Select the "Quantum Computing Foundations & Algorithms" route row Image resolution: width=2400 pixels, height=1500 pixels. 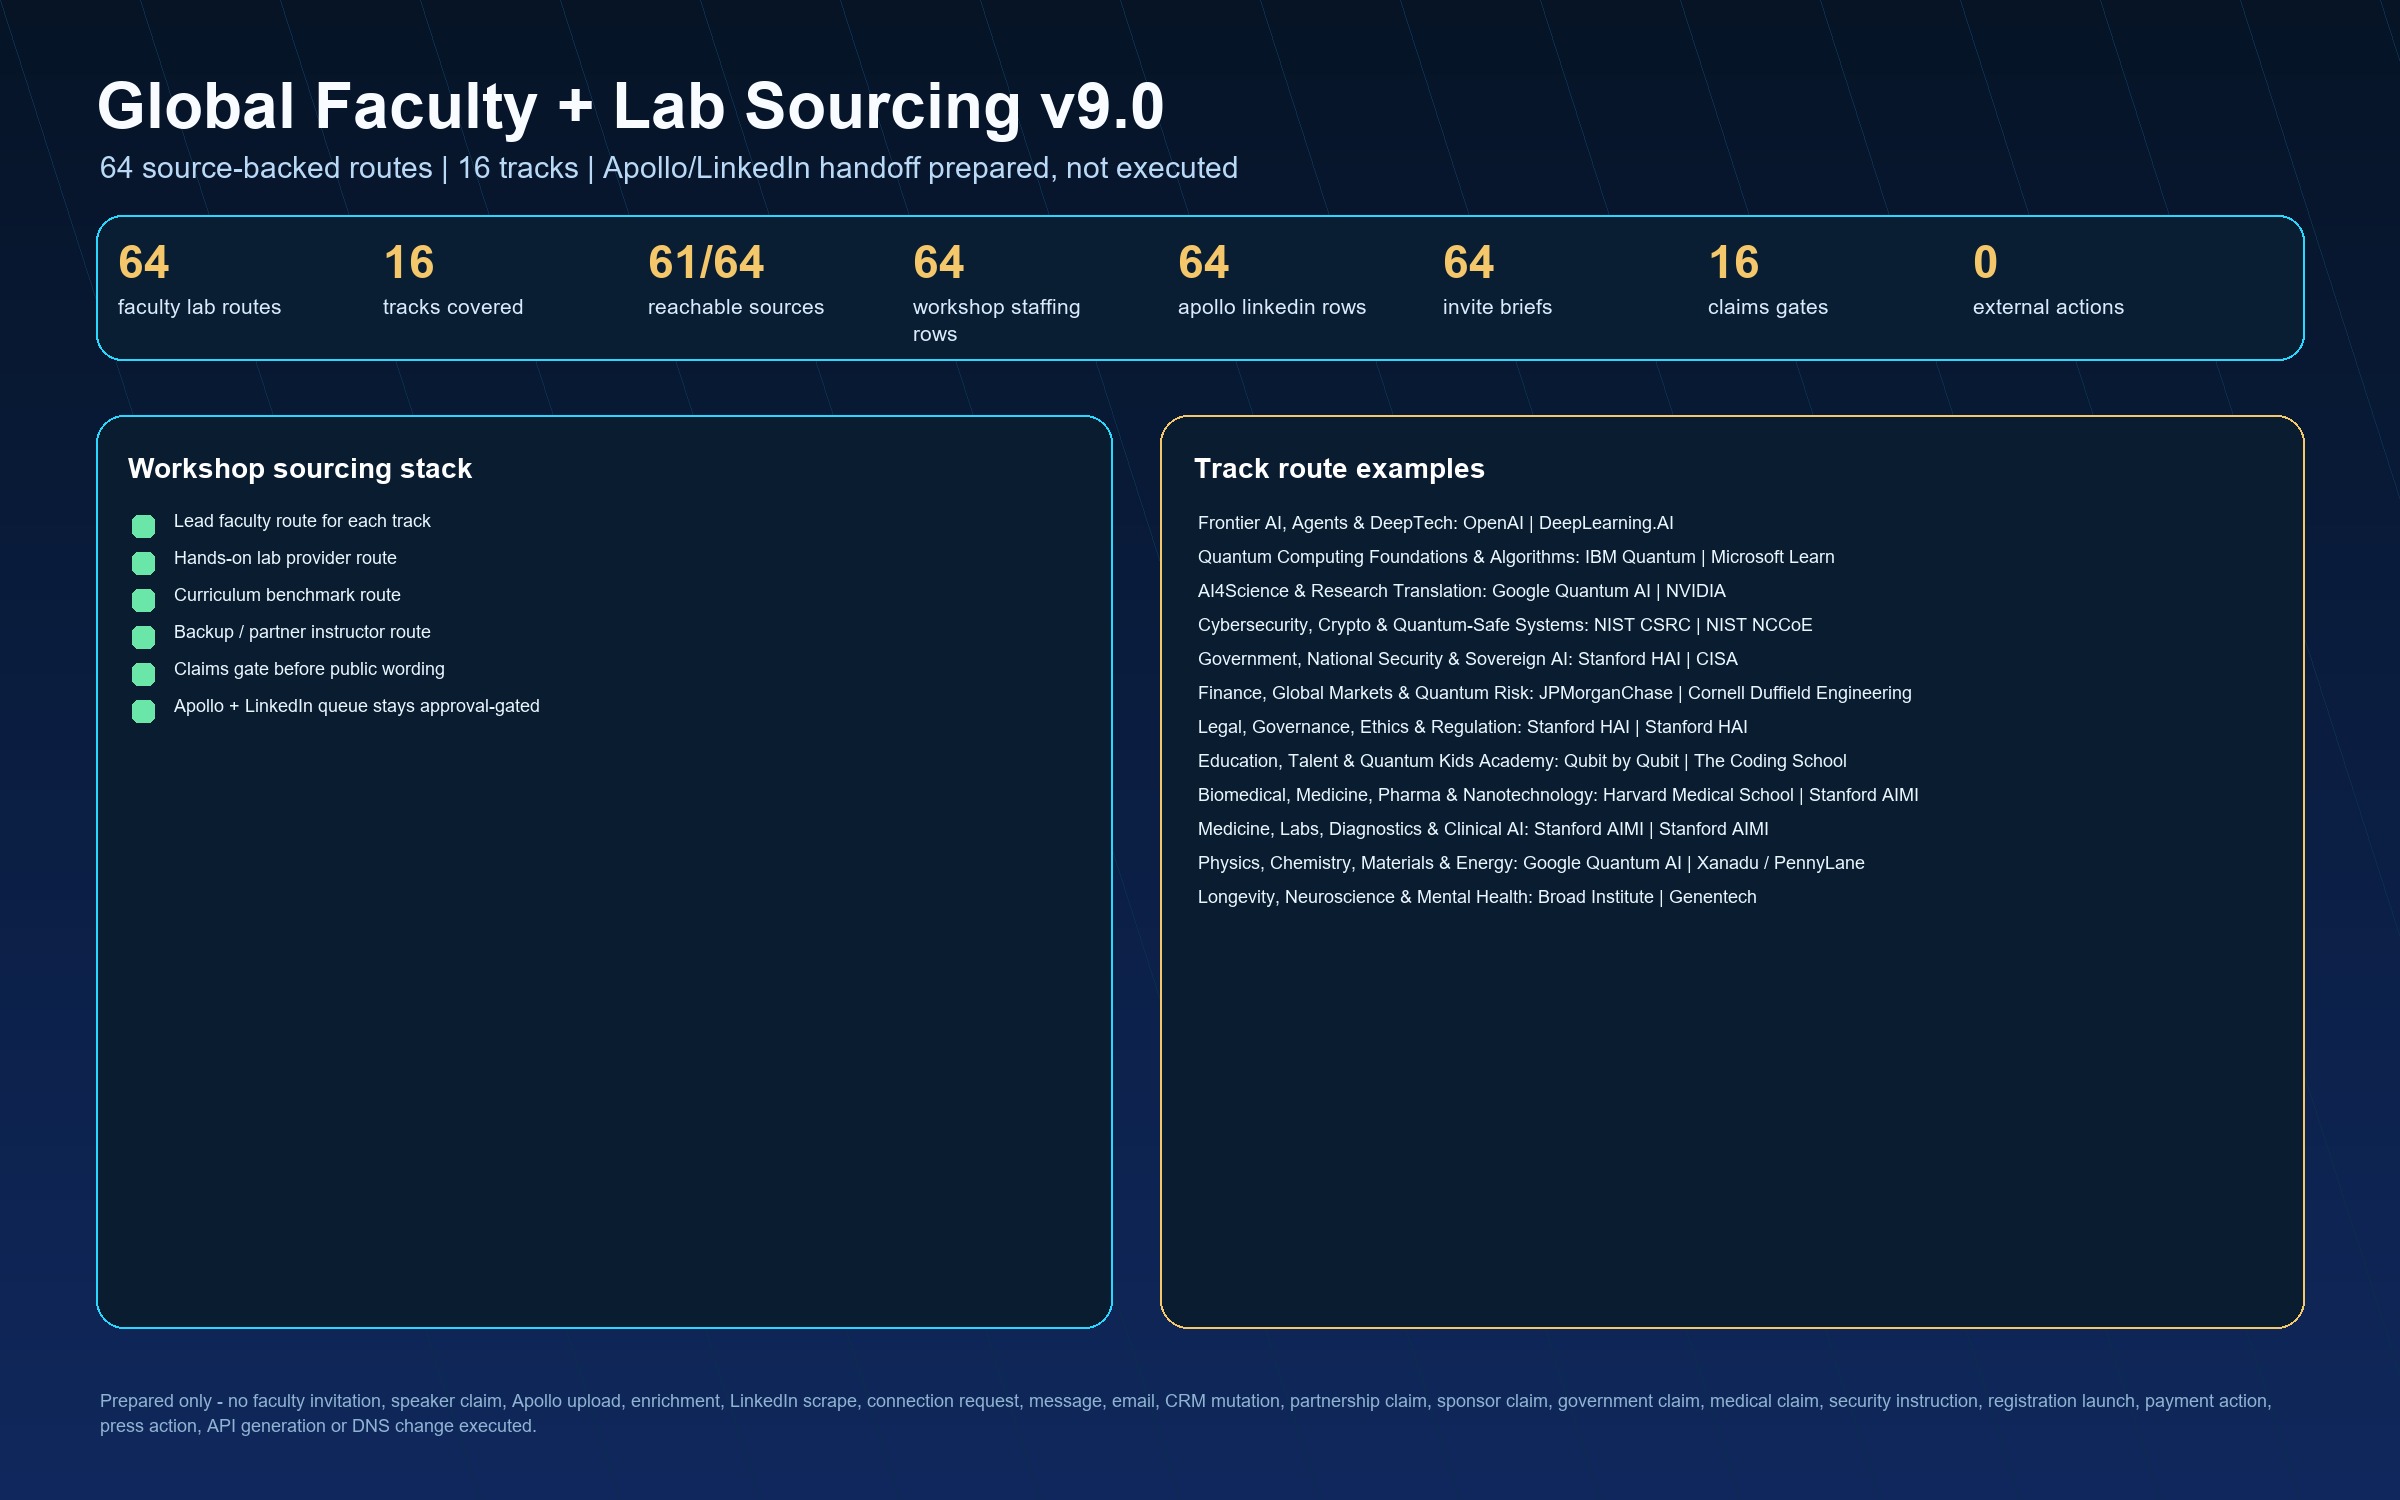(1516, 557)
